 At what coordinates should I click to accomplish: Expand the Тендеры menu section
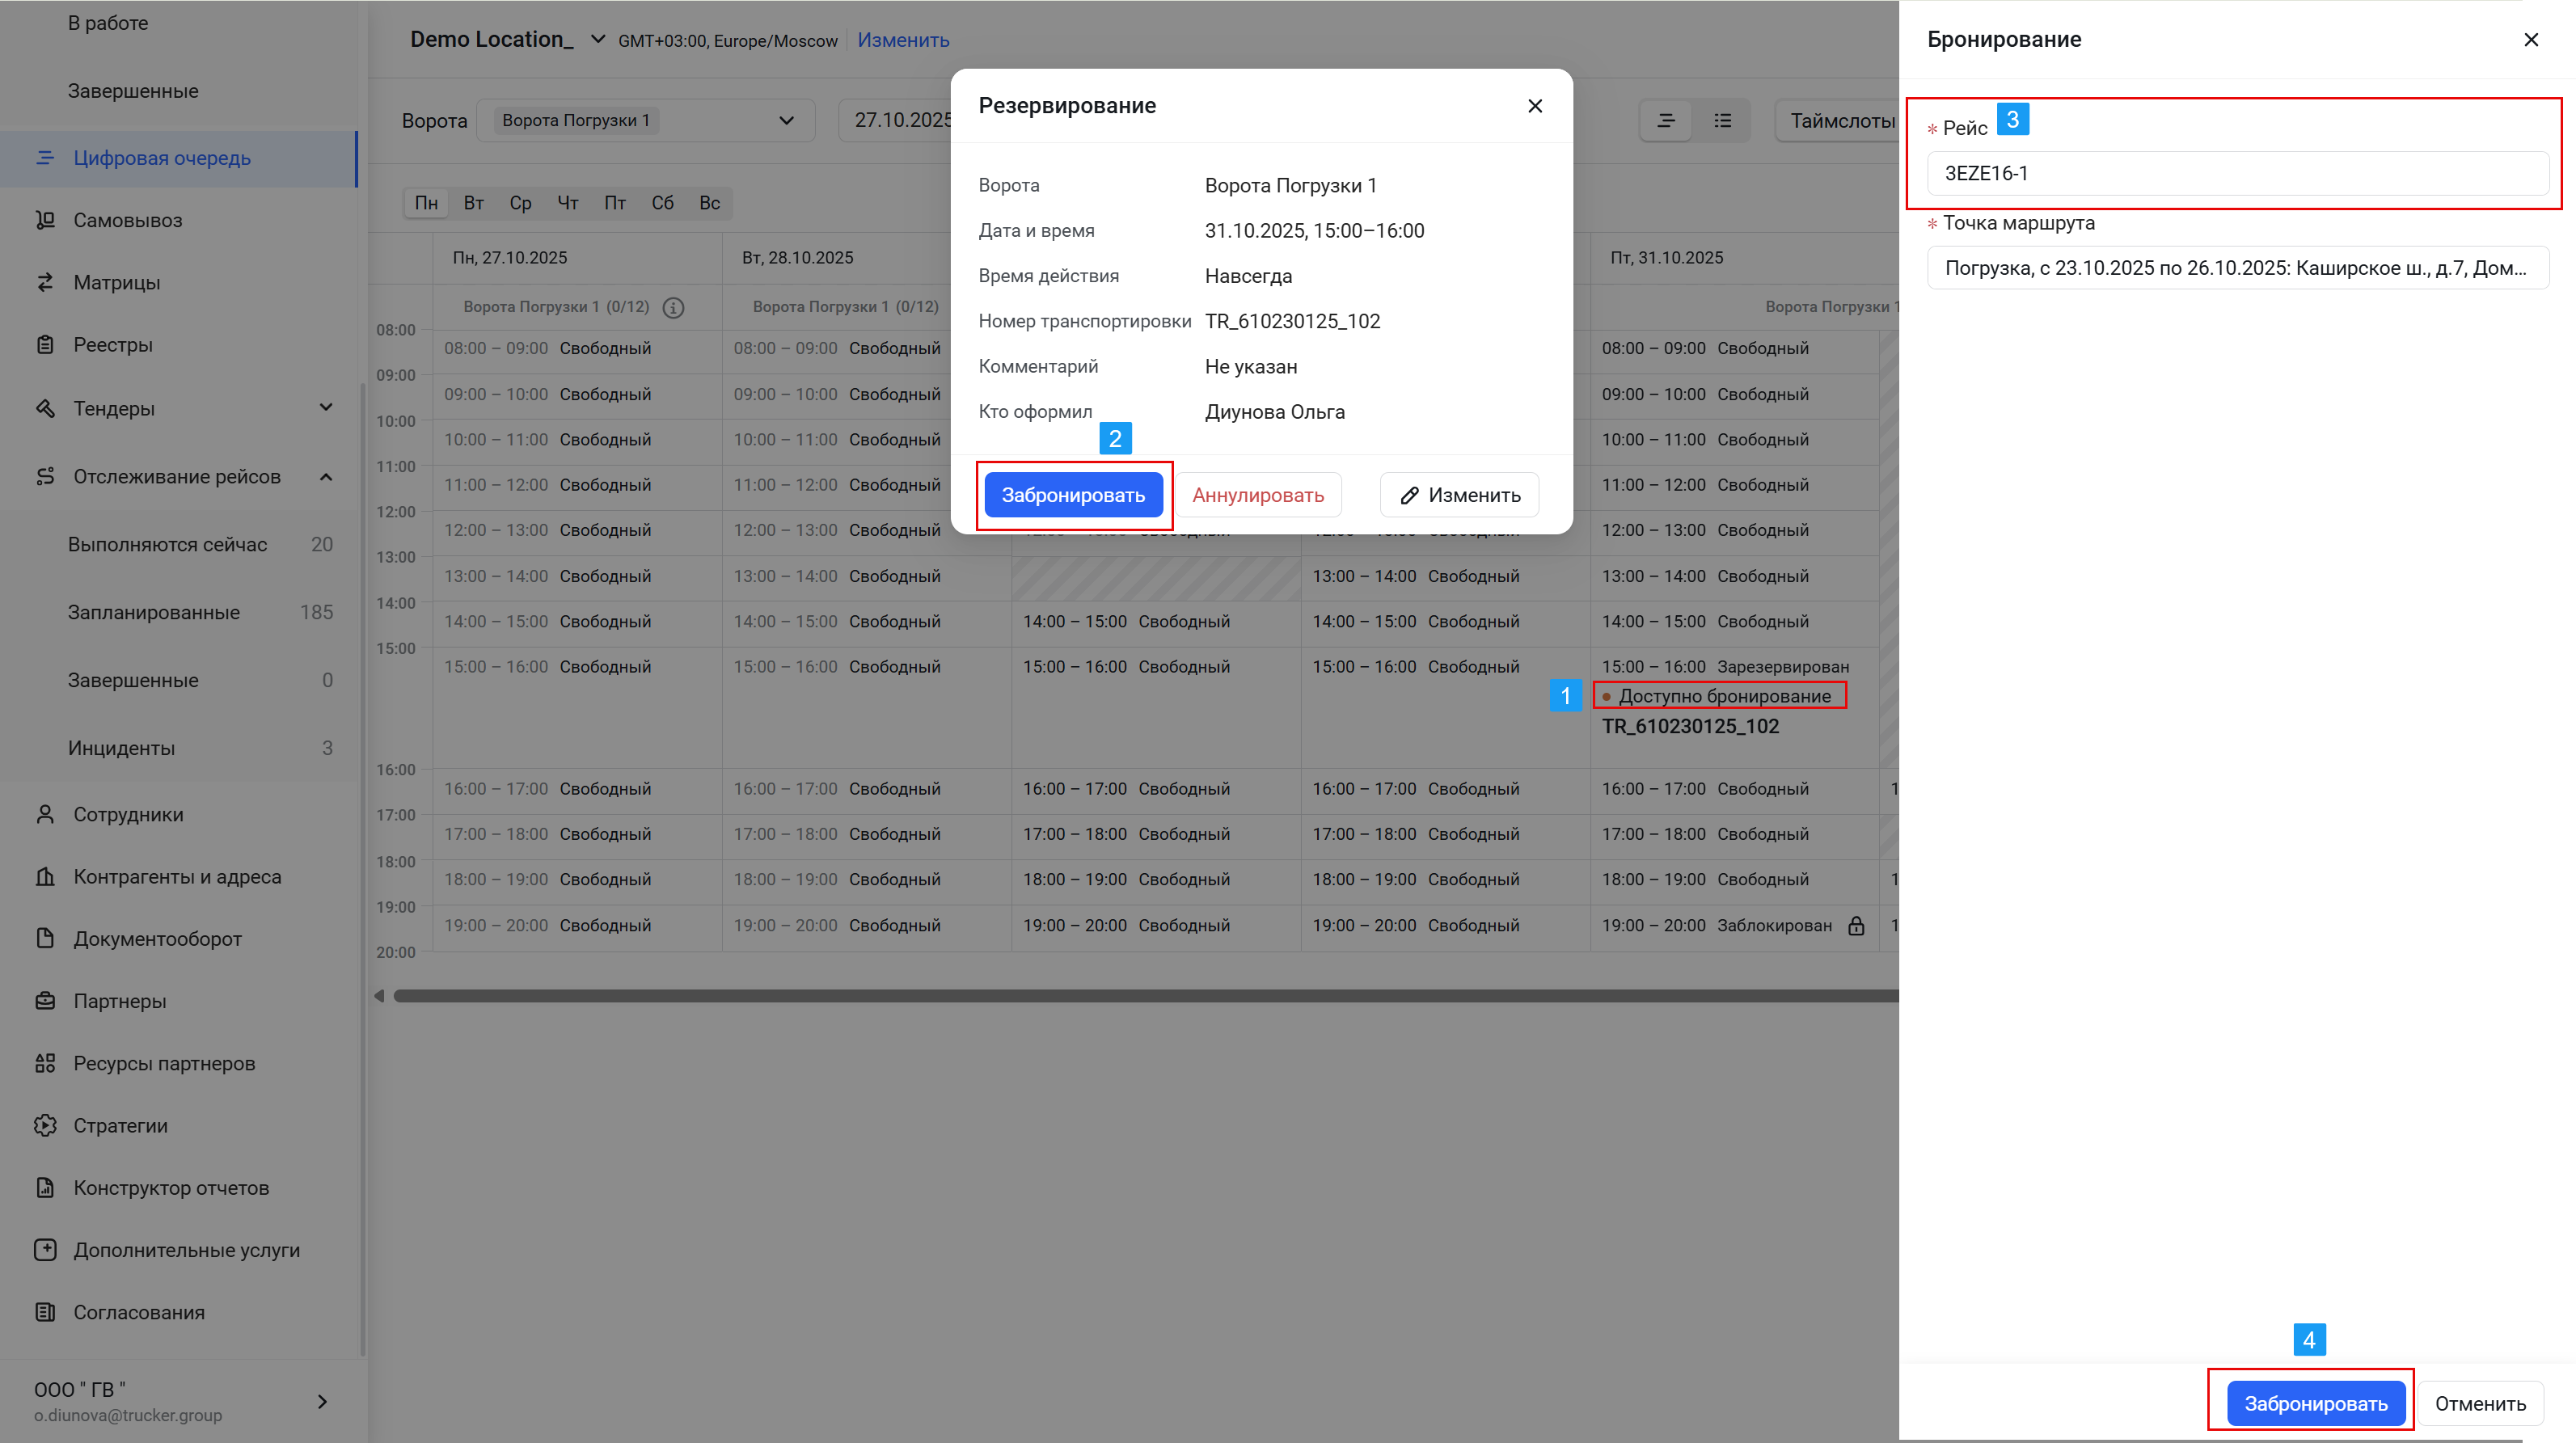tap(326, 408)
